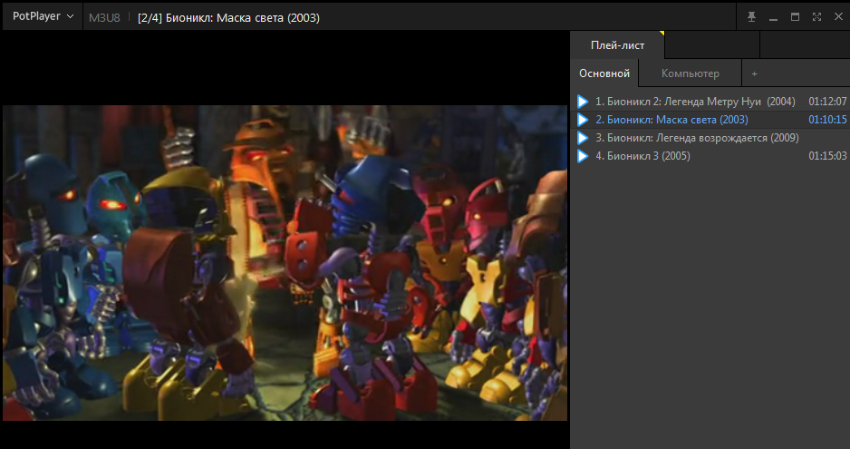Click duration 01:15:03 in playlist
The height and width of the screenshot is (449, 850).
click(x=827, y=156)
